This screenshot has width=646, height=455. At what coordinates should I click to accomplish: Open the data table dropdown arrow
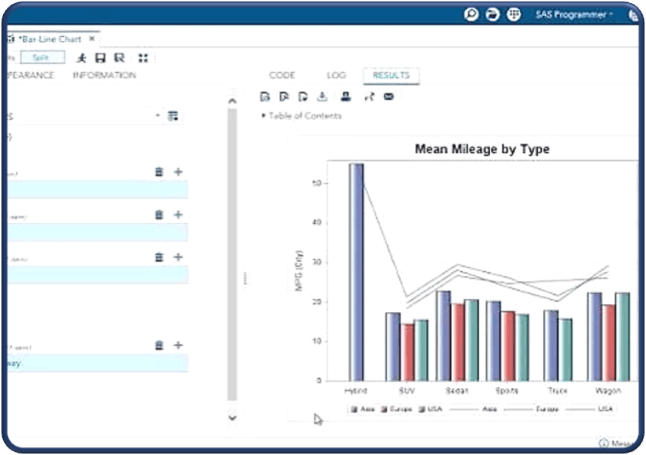[158, 116]
